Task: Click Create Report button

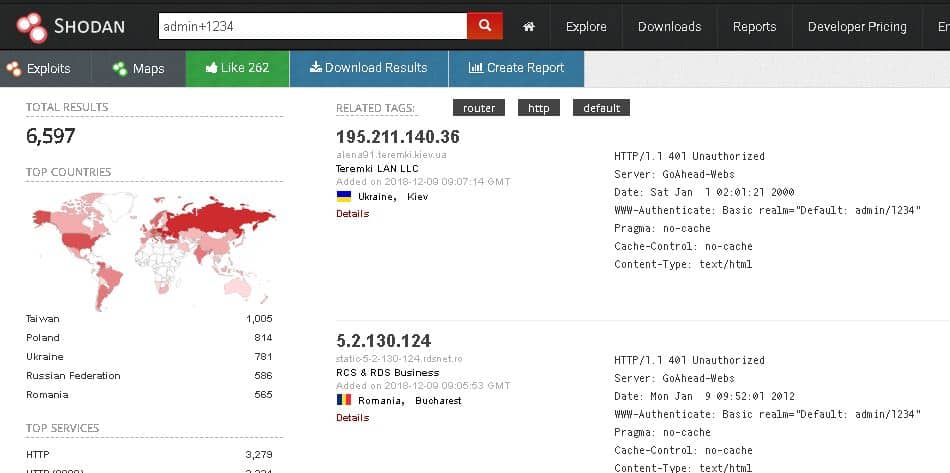Action: point(516,68)
